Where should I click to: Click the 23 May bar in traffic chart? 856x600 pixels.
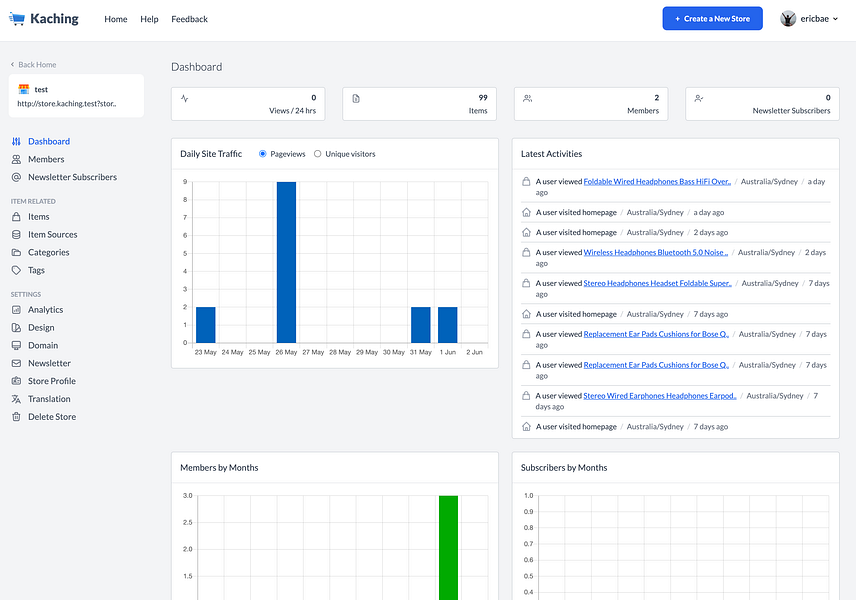206,325
